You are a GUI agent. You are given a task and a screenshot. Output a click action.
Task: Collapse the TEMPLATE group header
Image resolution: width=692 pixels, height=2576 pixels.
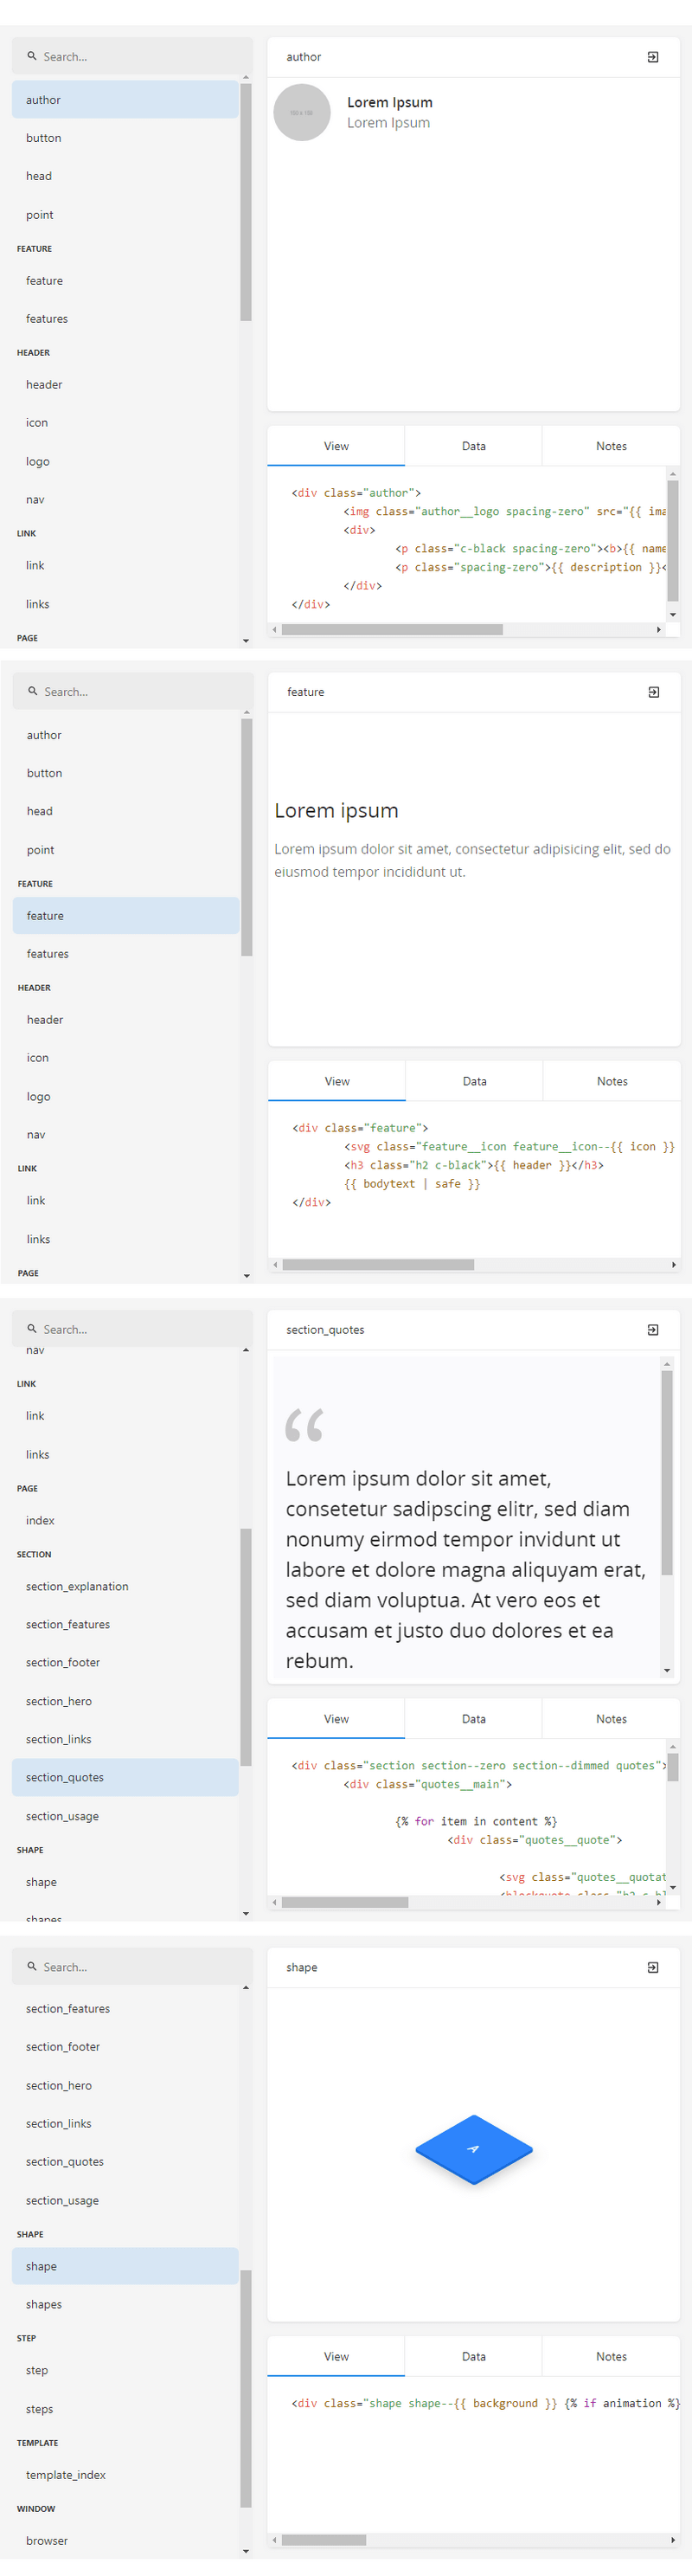coord(37,2443)
